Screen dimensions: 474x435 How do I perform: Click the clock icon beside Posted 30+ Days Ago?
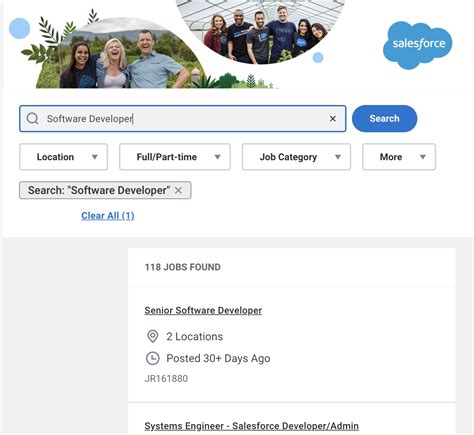(153, 358)
